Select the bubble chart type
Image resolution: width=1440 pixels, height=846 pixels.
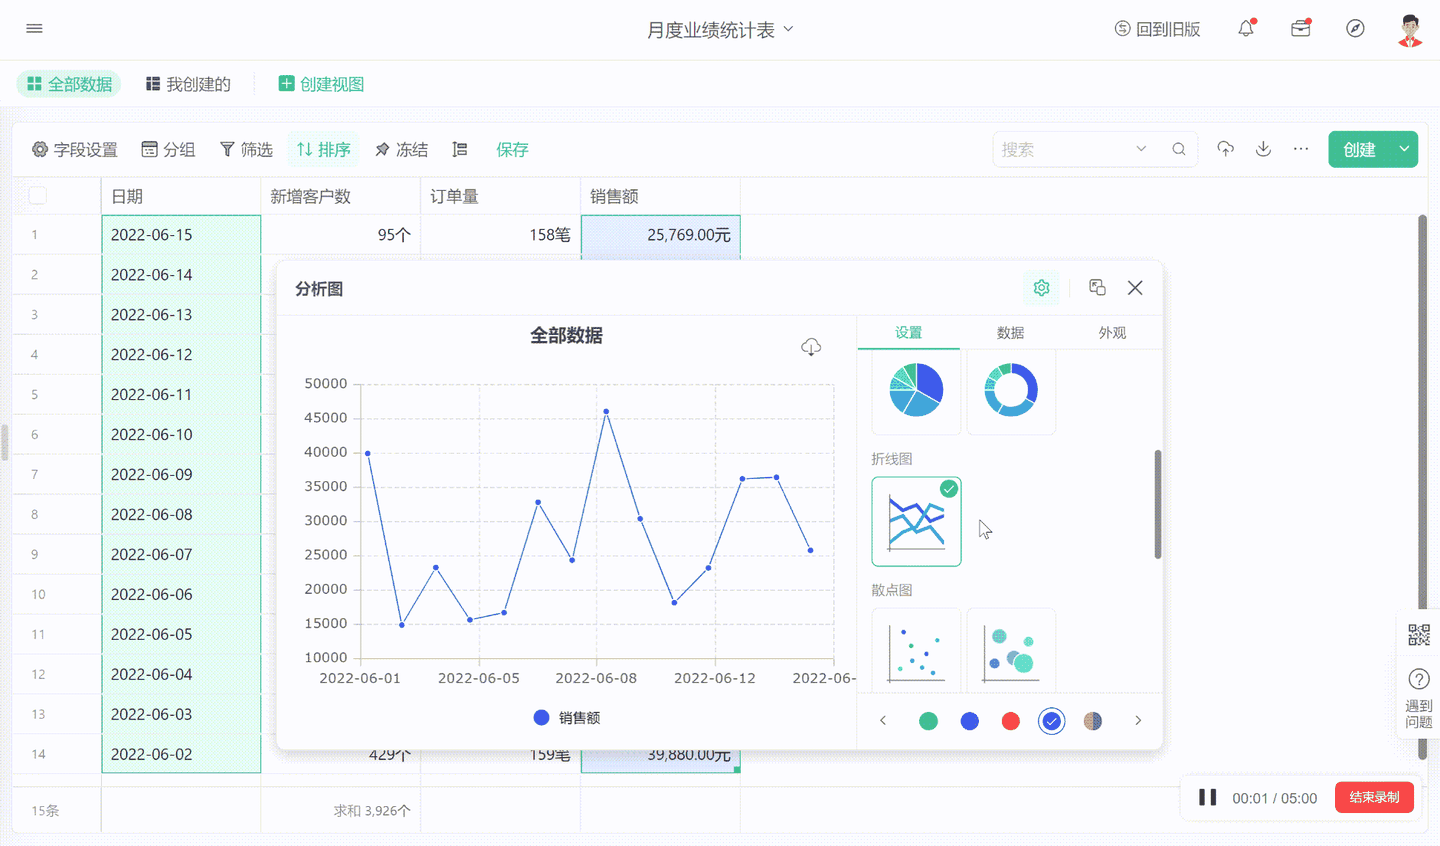(1011, 650)
